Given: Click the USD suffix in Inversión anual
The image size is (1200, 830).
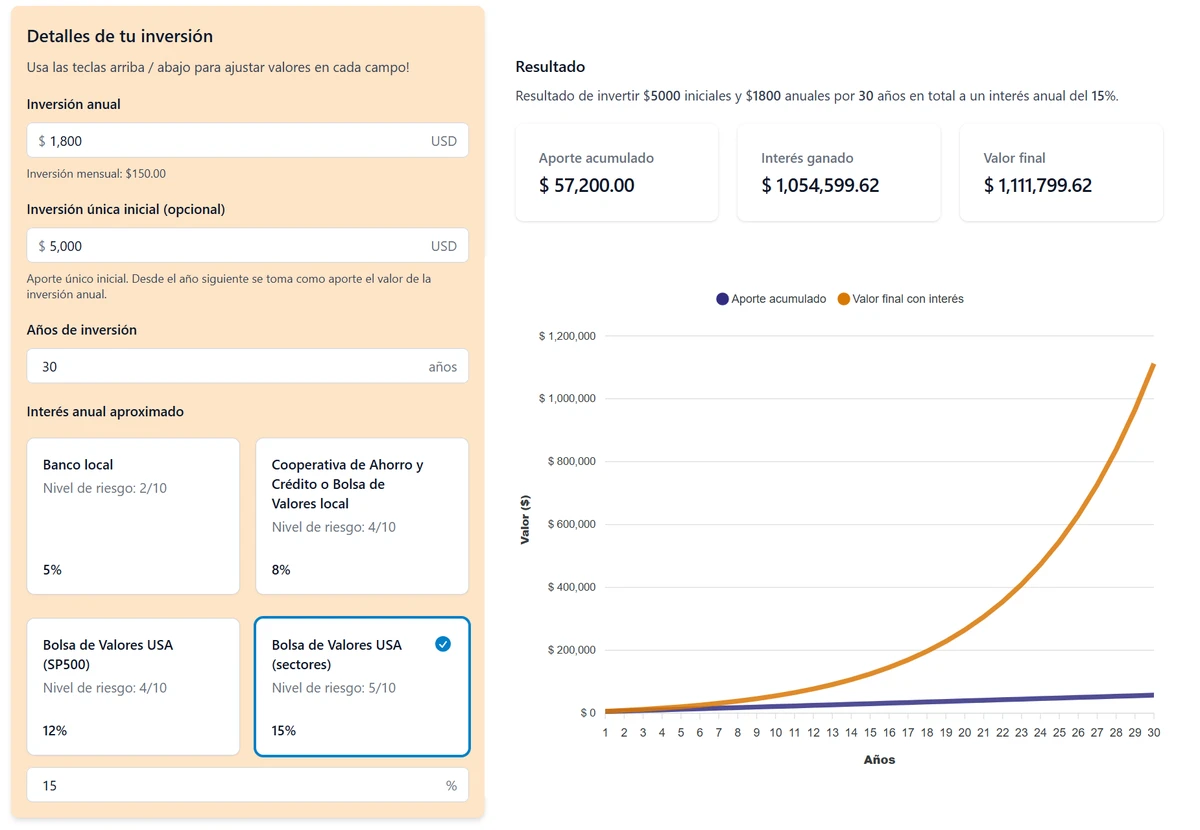Looking at the screenshot, I should pos(444,141).
